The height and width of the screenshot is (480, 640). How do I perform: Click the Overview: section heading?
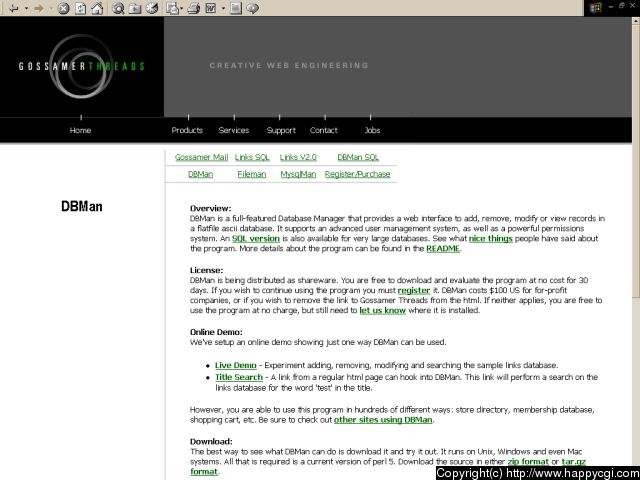pyautogui.click(x=211, y=208)
